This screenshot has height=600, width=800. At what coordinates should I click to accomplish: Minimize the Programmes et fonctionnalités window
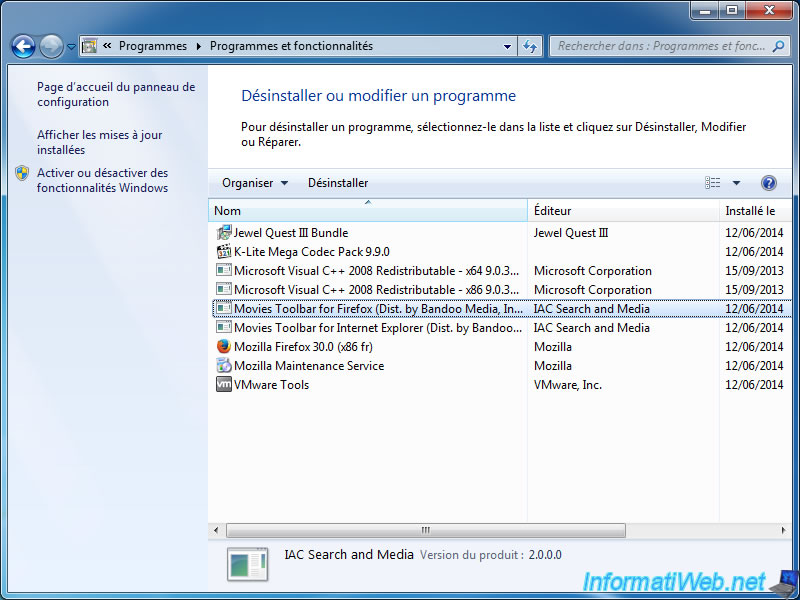click(706, 10)
